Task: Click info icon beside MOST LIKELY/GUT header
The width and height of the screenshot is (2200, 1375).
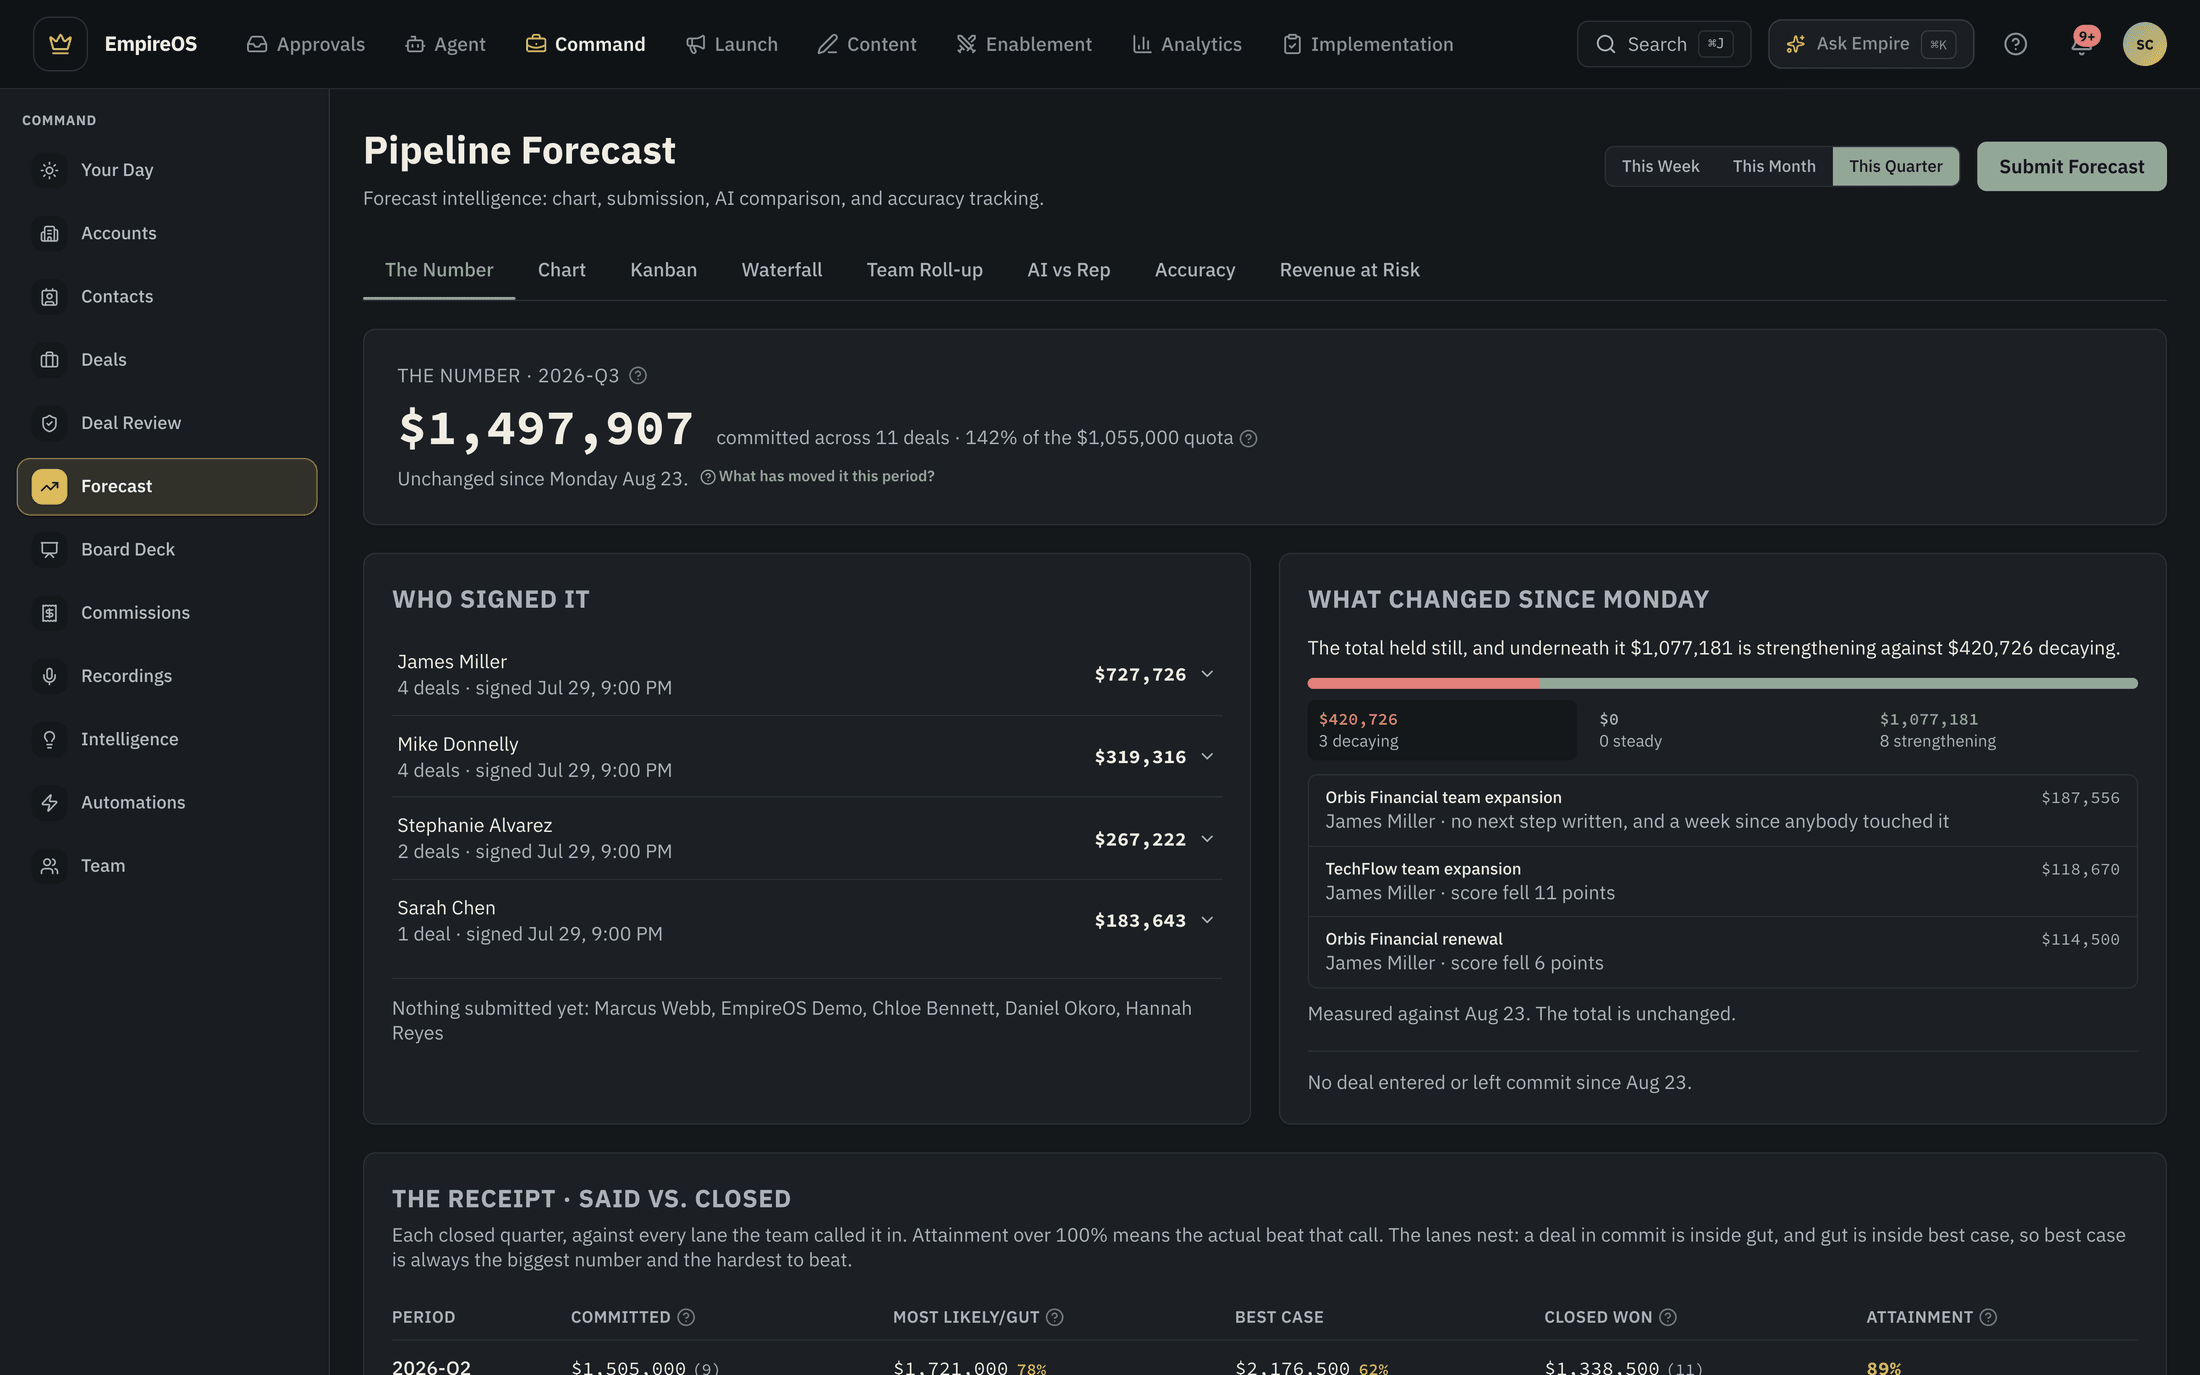Action: (x=1054, y=1317)
